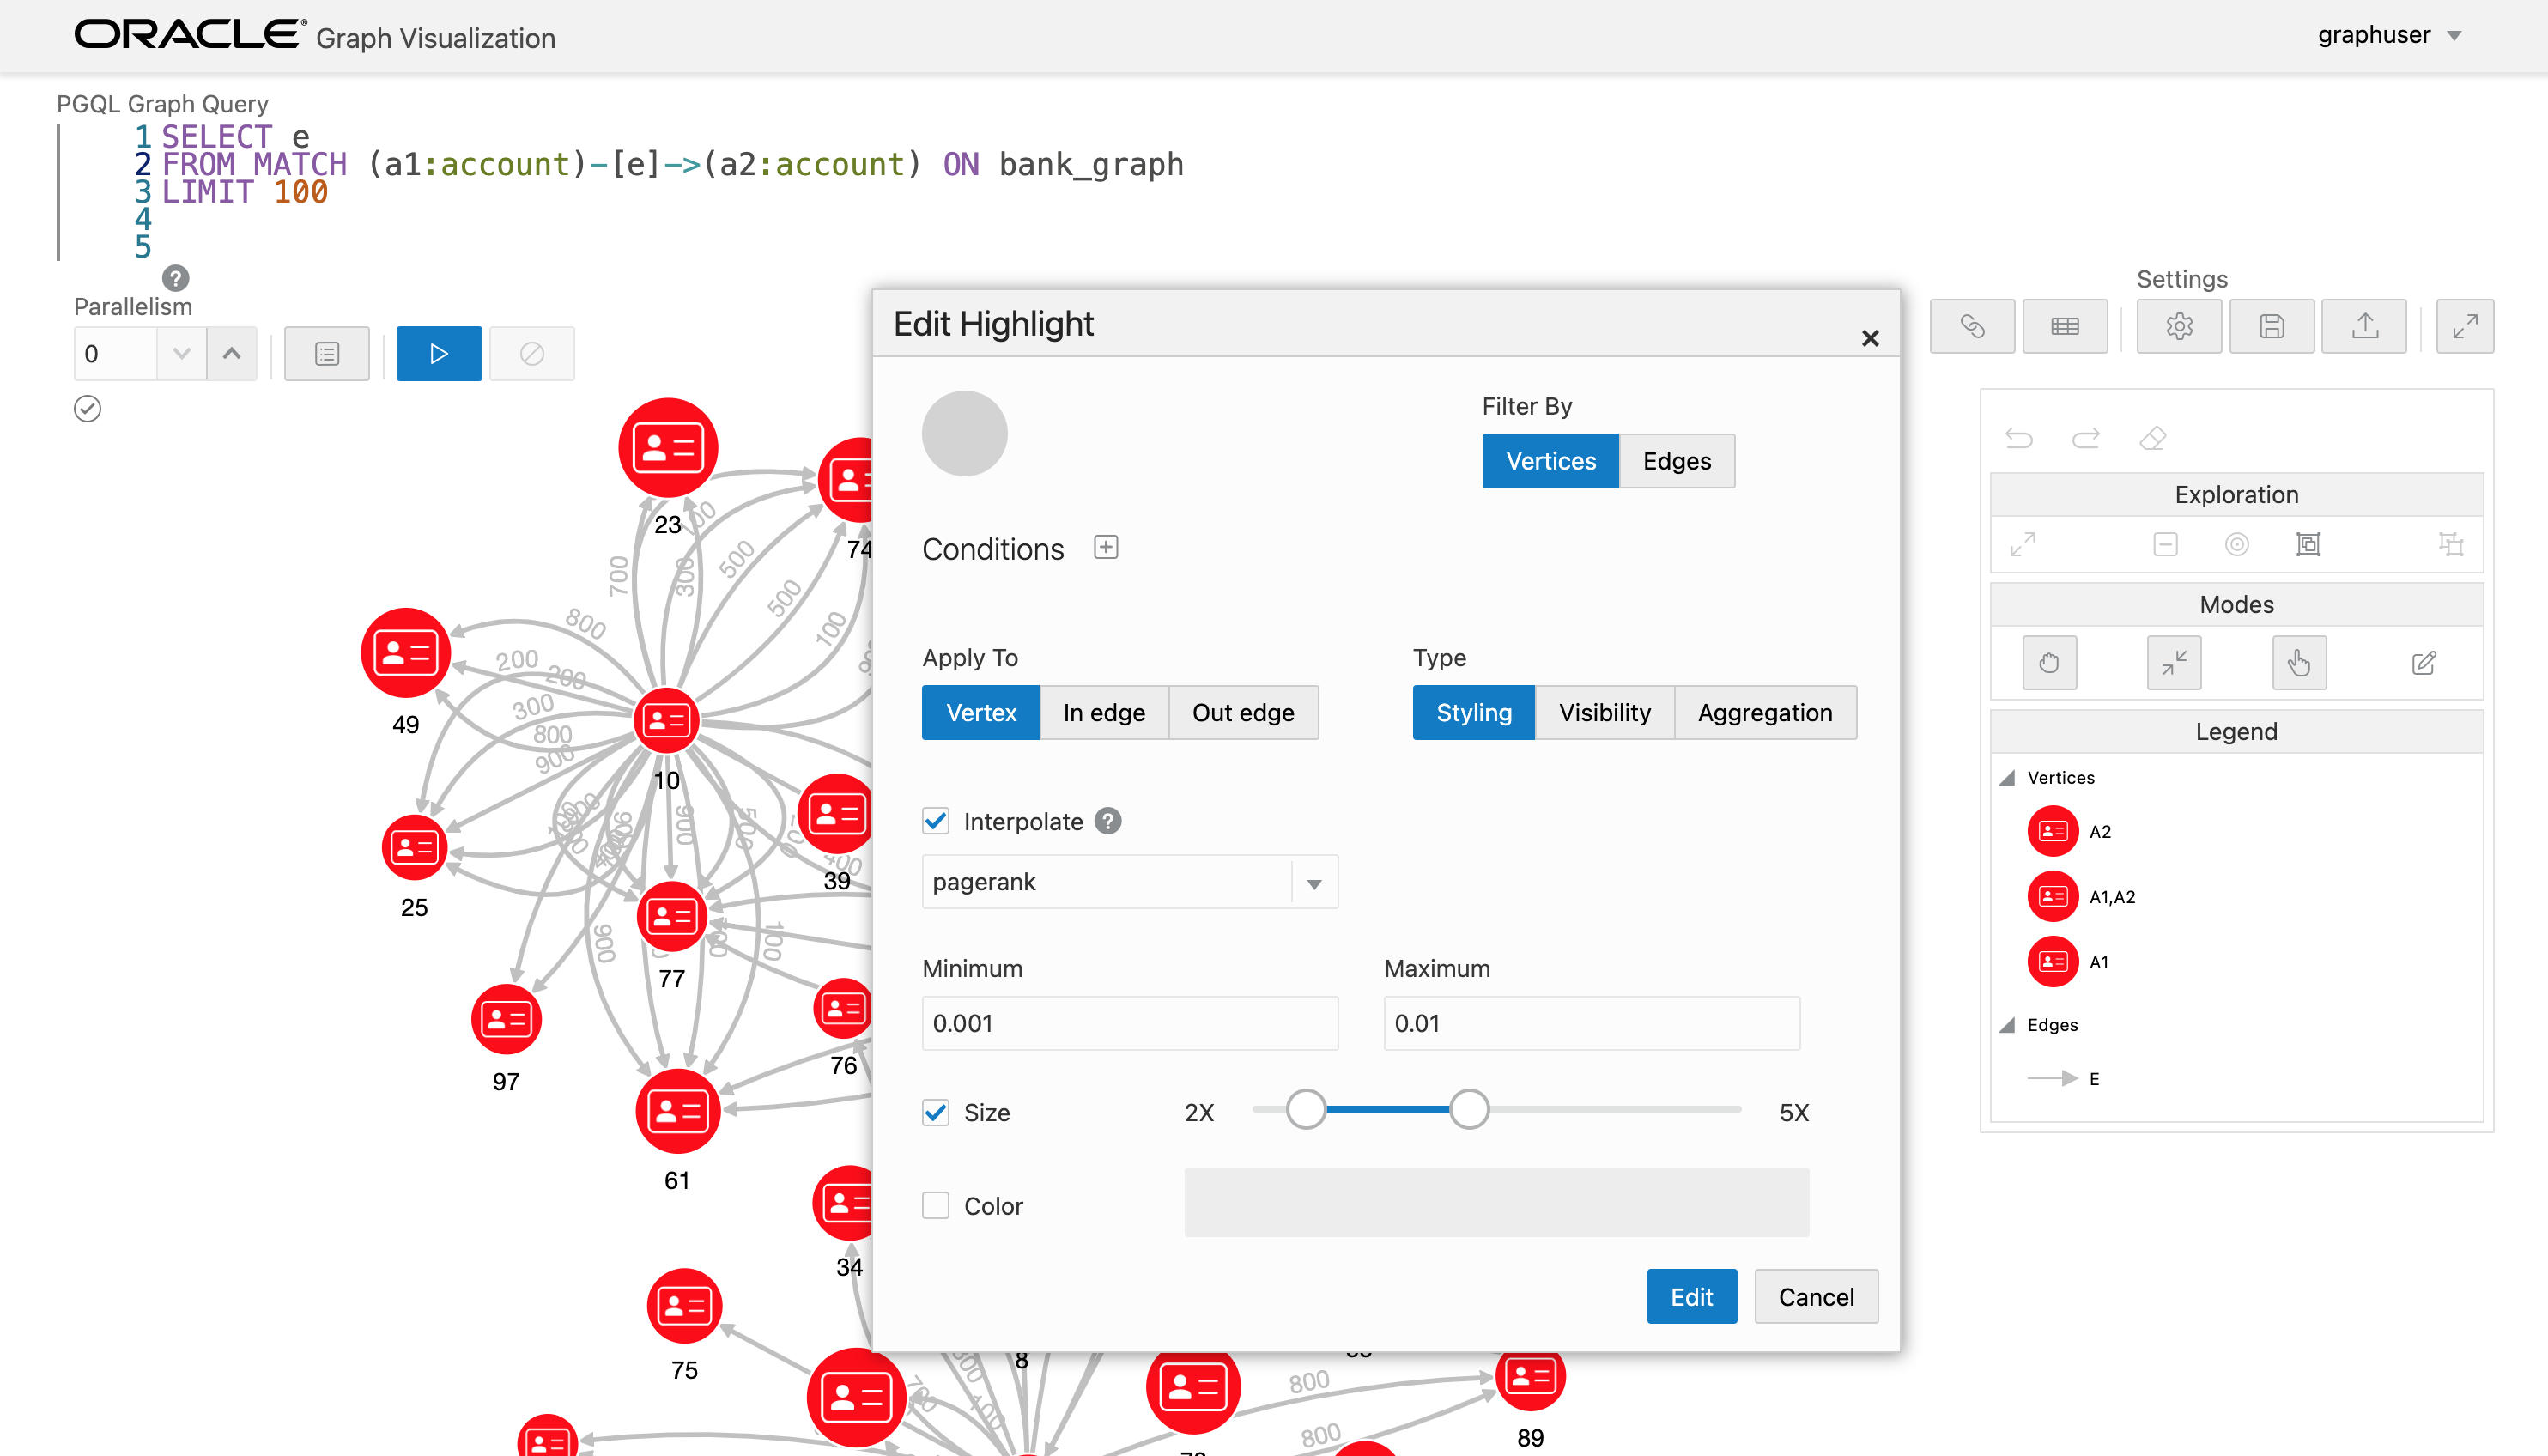
Task: Click the eraser clear icon
Action: pyautogui.click(x=2152, y=438)
